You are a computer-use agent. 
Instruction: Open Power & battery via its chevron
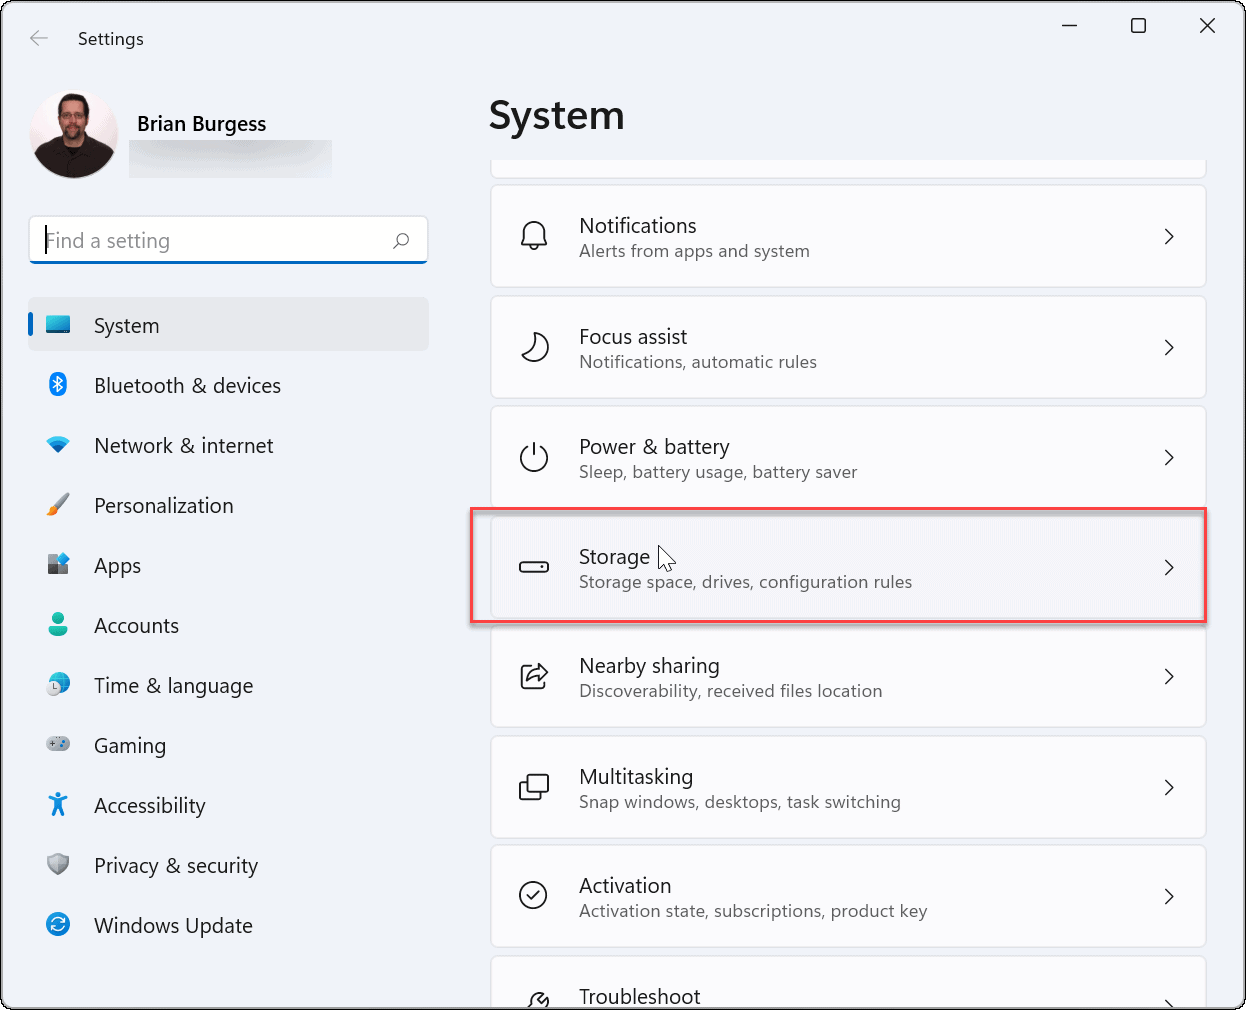coord(1169,457)
